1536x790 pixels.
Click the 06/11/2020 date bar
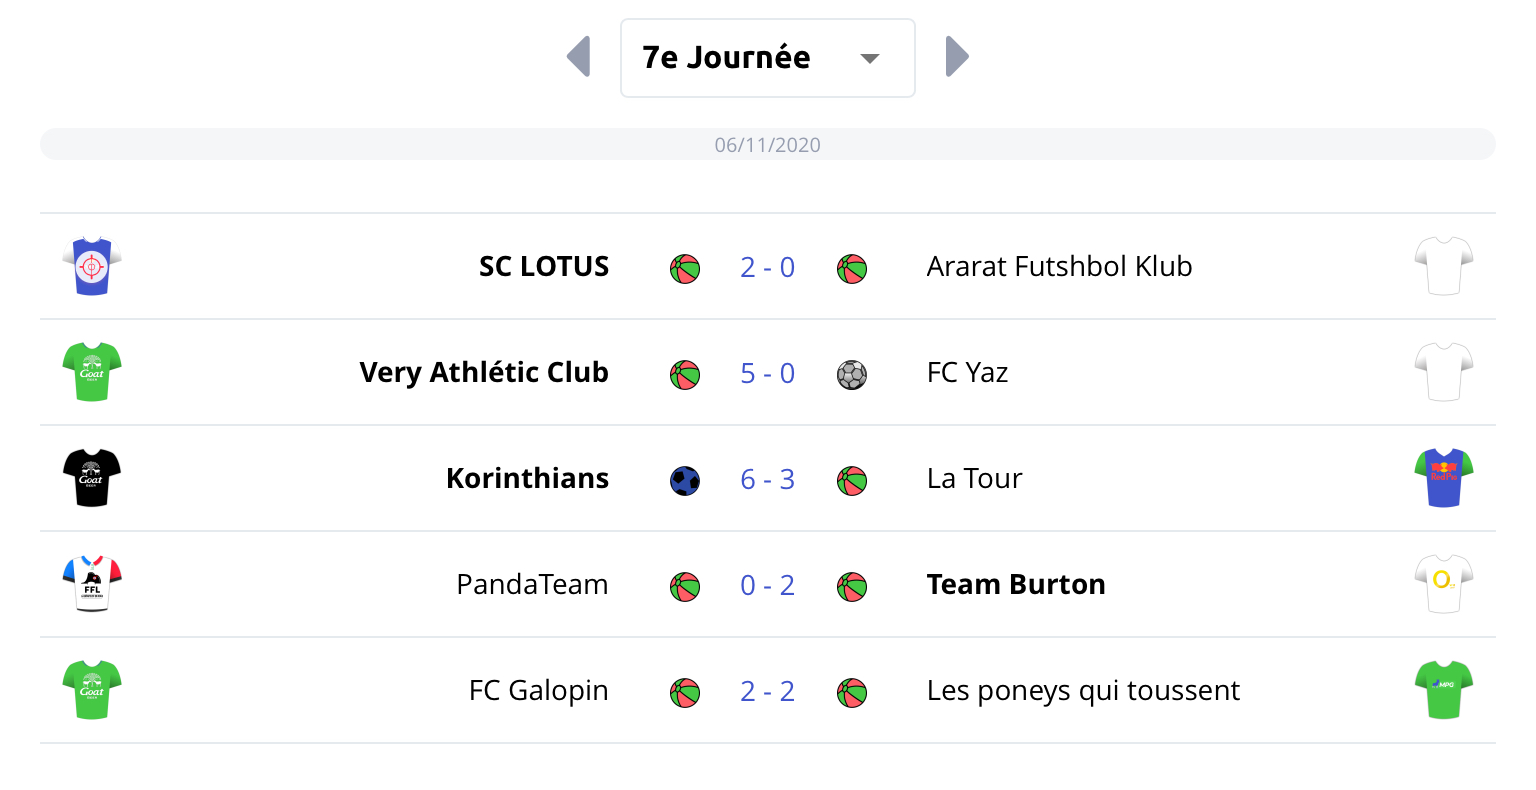click(767, 144)
